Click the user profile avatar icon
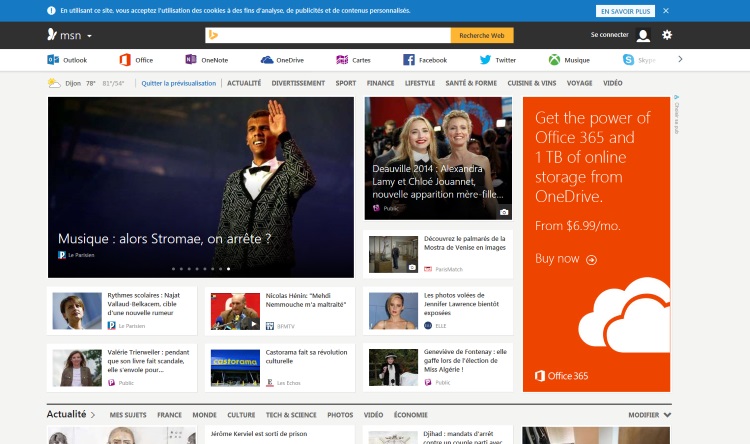 click(x=643, y=35)
